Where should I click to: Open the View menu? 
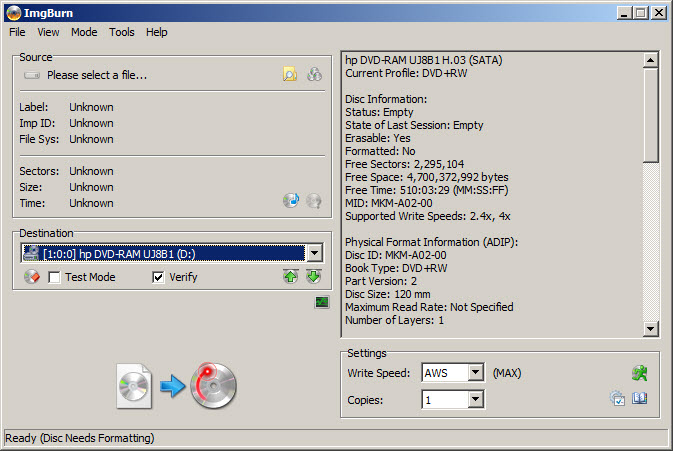point(48,32)
